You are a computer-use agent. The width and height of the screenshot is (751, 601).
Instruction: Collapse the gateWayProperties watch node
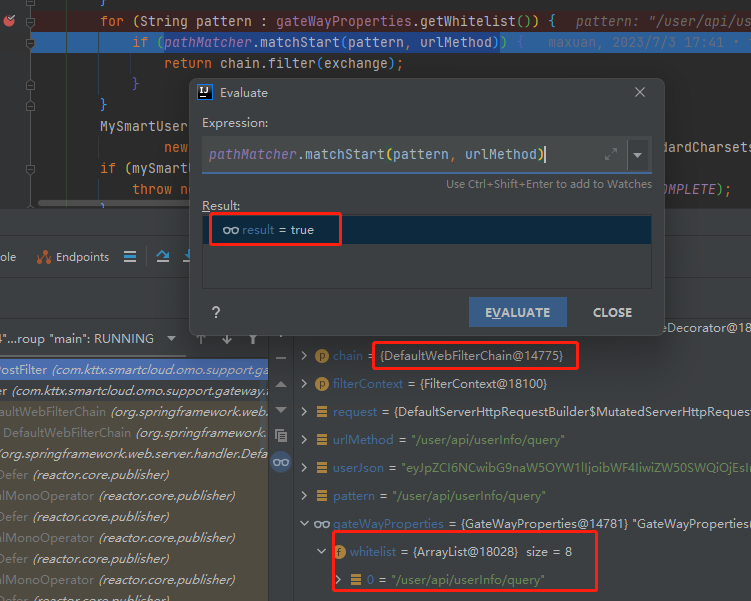305,524
